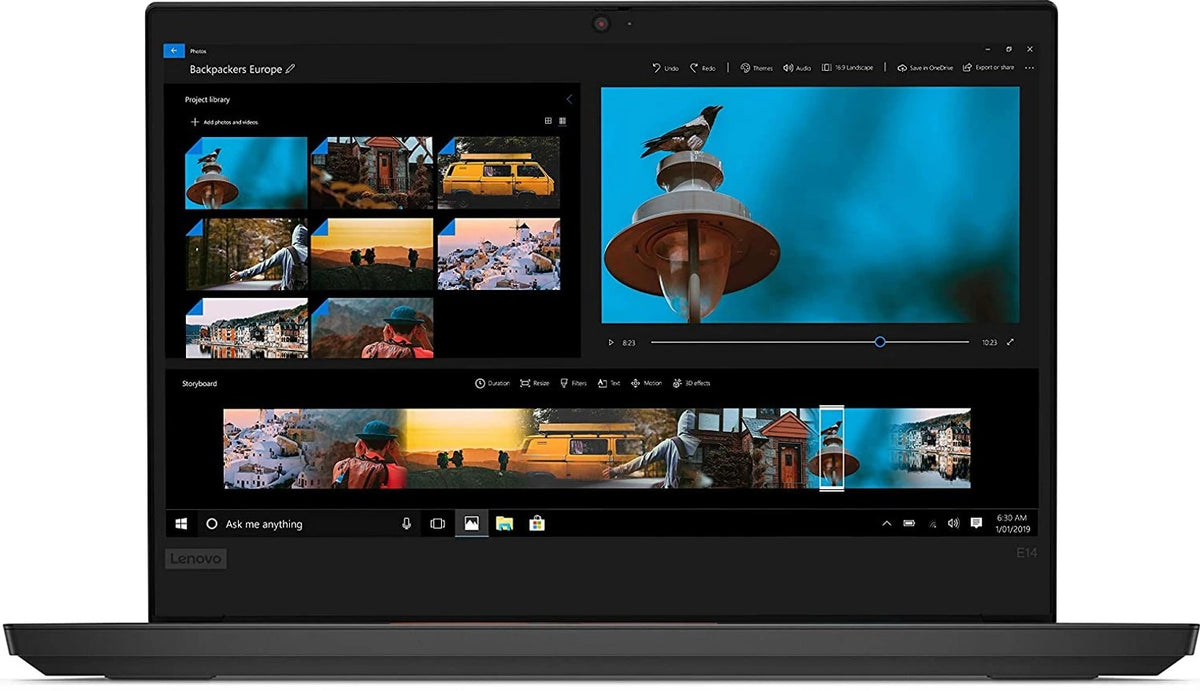Open Task View on the taskbar
The width and height of the screenshot is (1200, 691).
pos(437,523)
